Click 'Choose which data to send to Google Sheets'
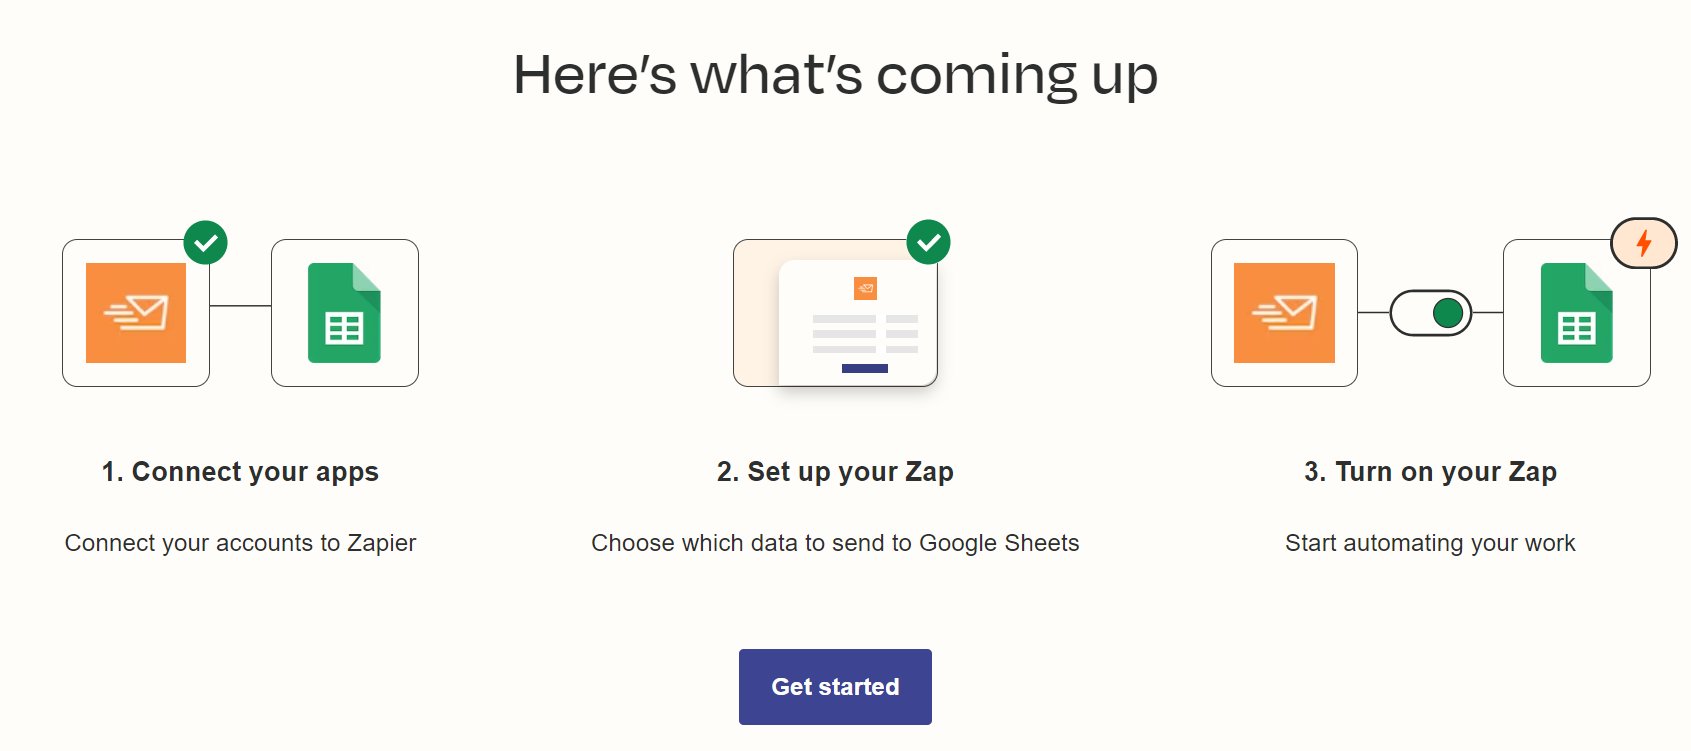 point(835,543)
